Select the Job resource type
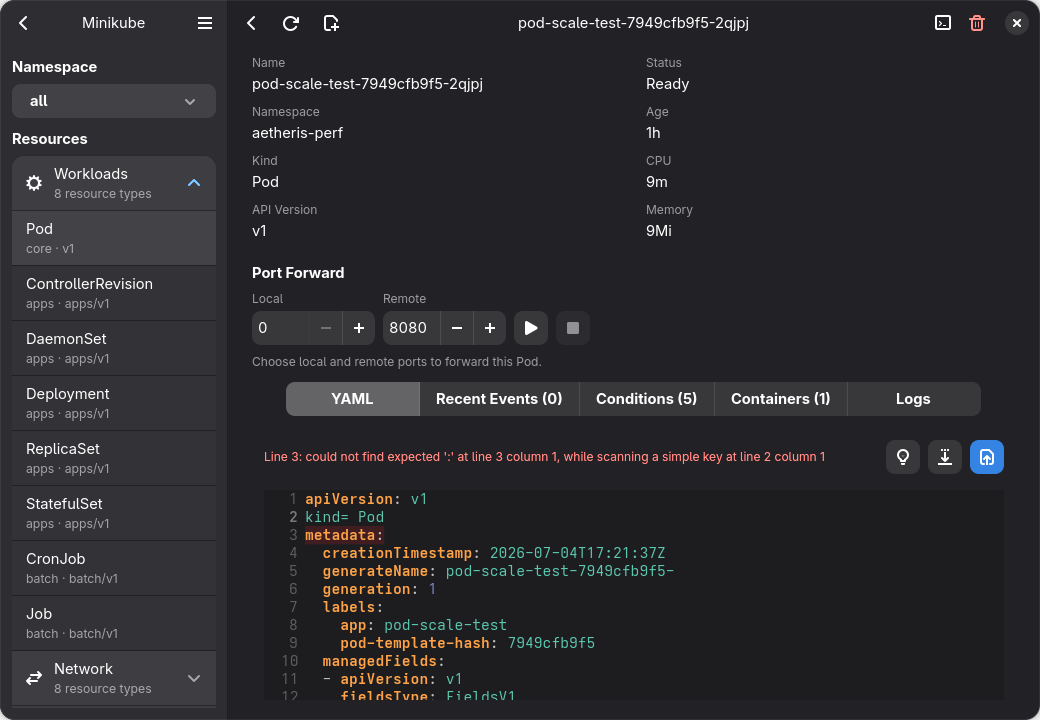1040x720 pixels. point(114,623)
